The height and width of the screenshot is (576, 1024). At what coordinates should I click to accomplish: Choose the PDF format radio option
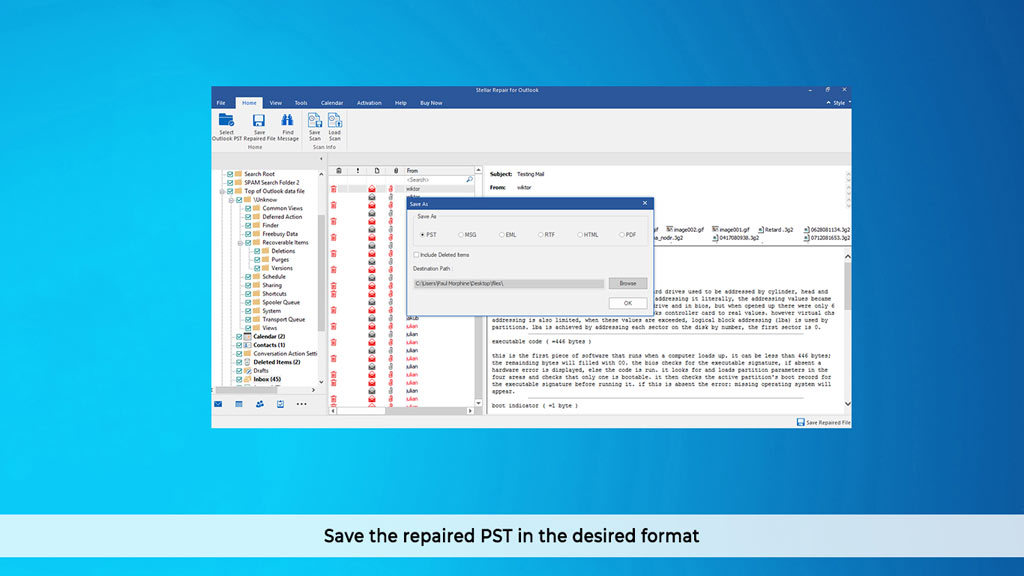coord(621,234)
